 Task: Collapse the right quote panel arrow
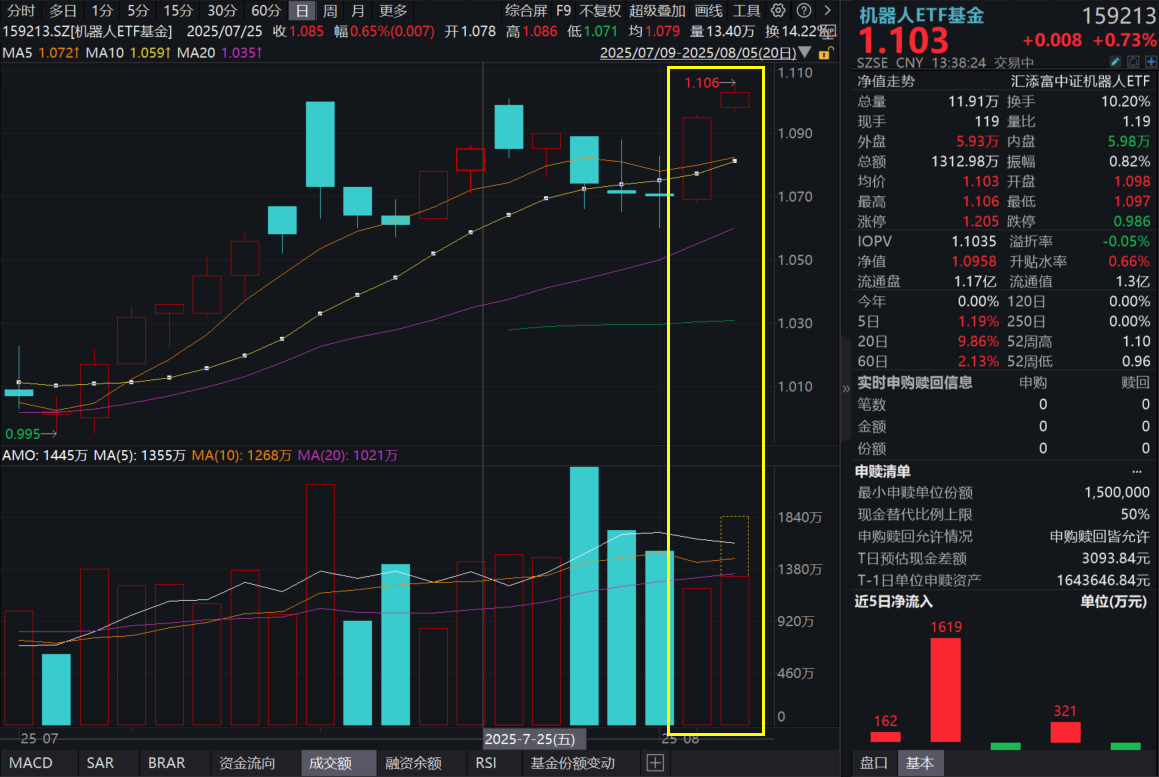coord(846,390)
